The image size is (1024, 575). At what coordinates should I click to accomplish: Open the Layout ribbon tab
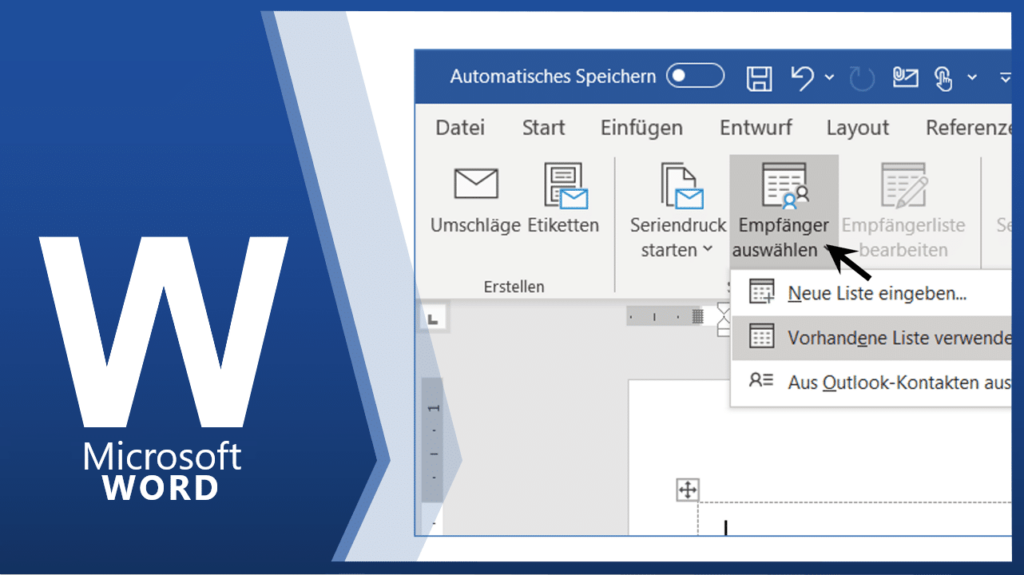(x=857, y=128)
